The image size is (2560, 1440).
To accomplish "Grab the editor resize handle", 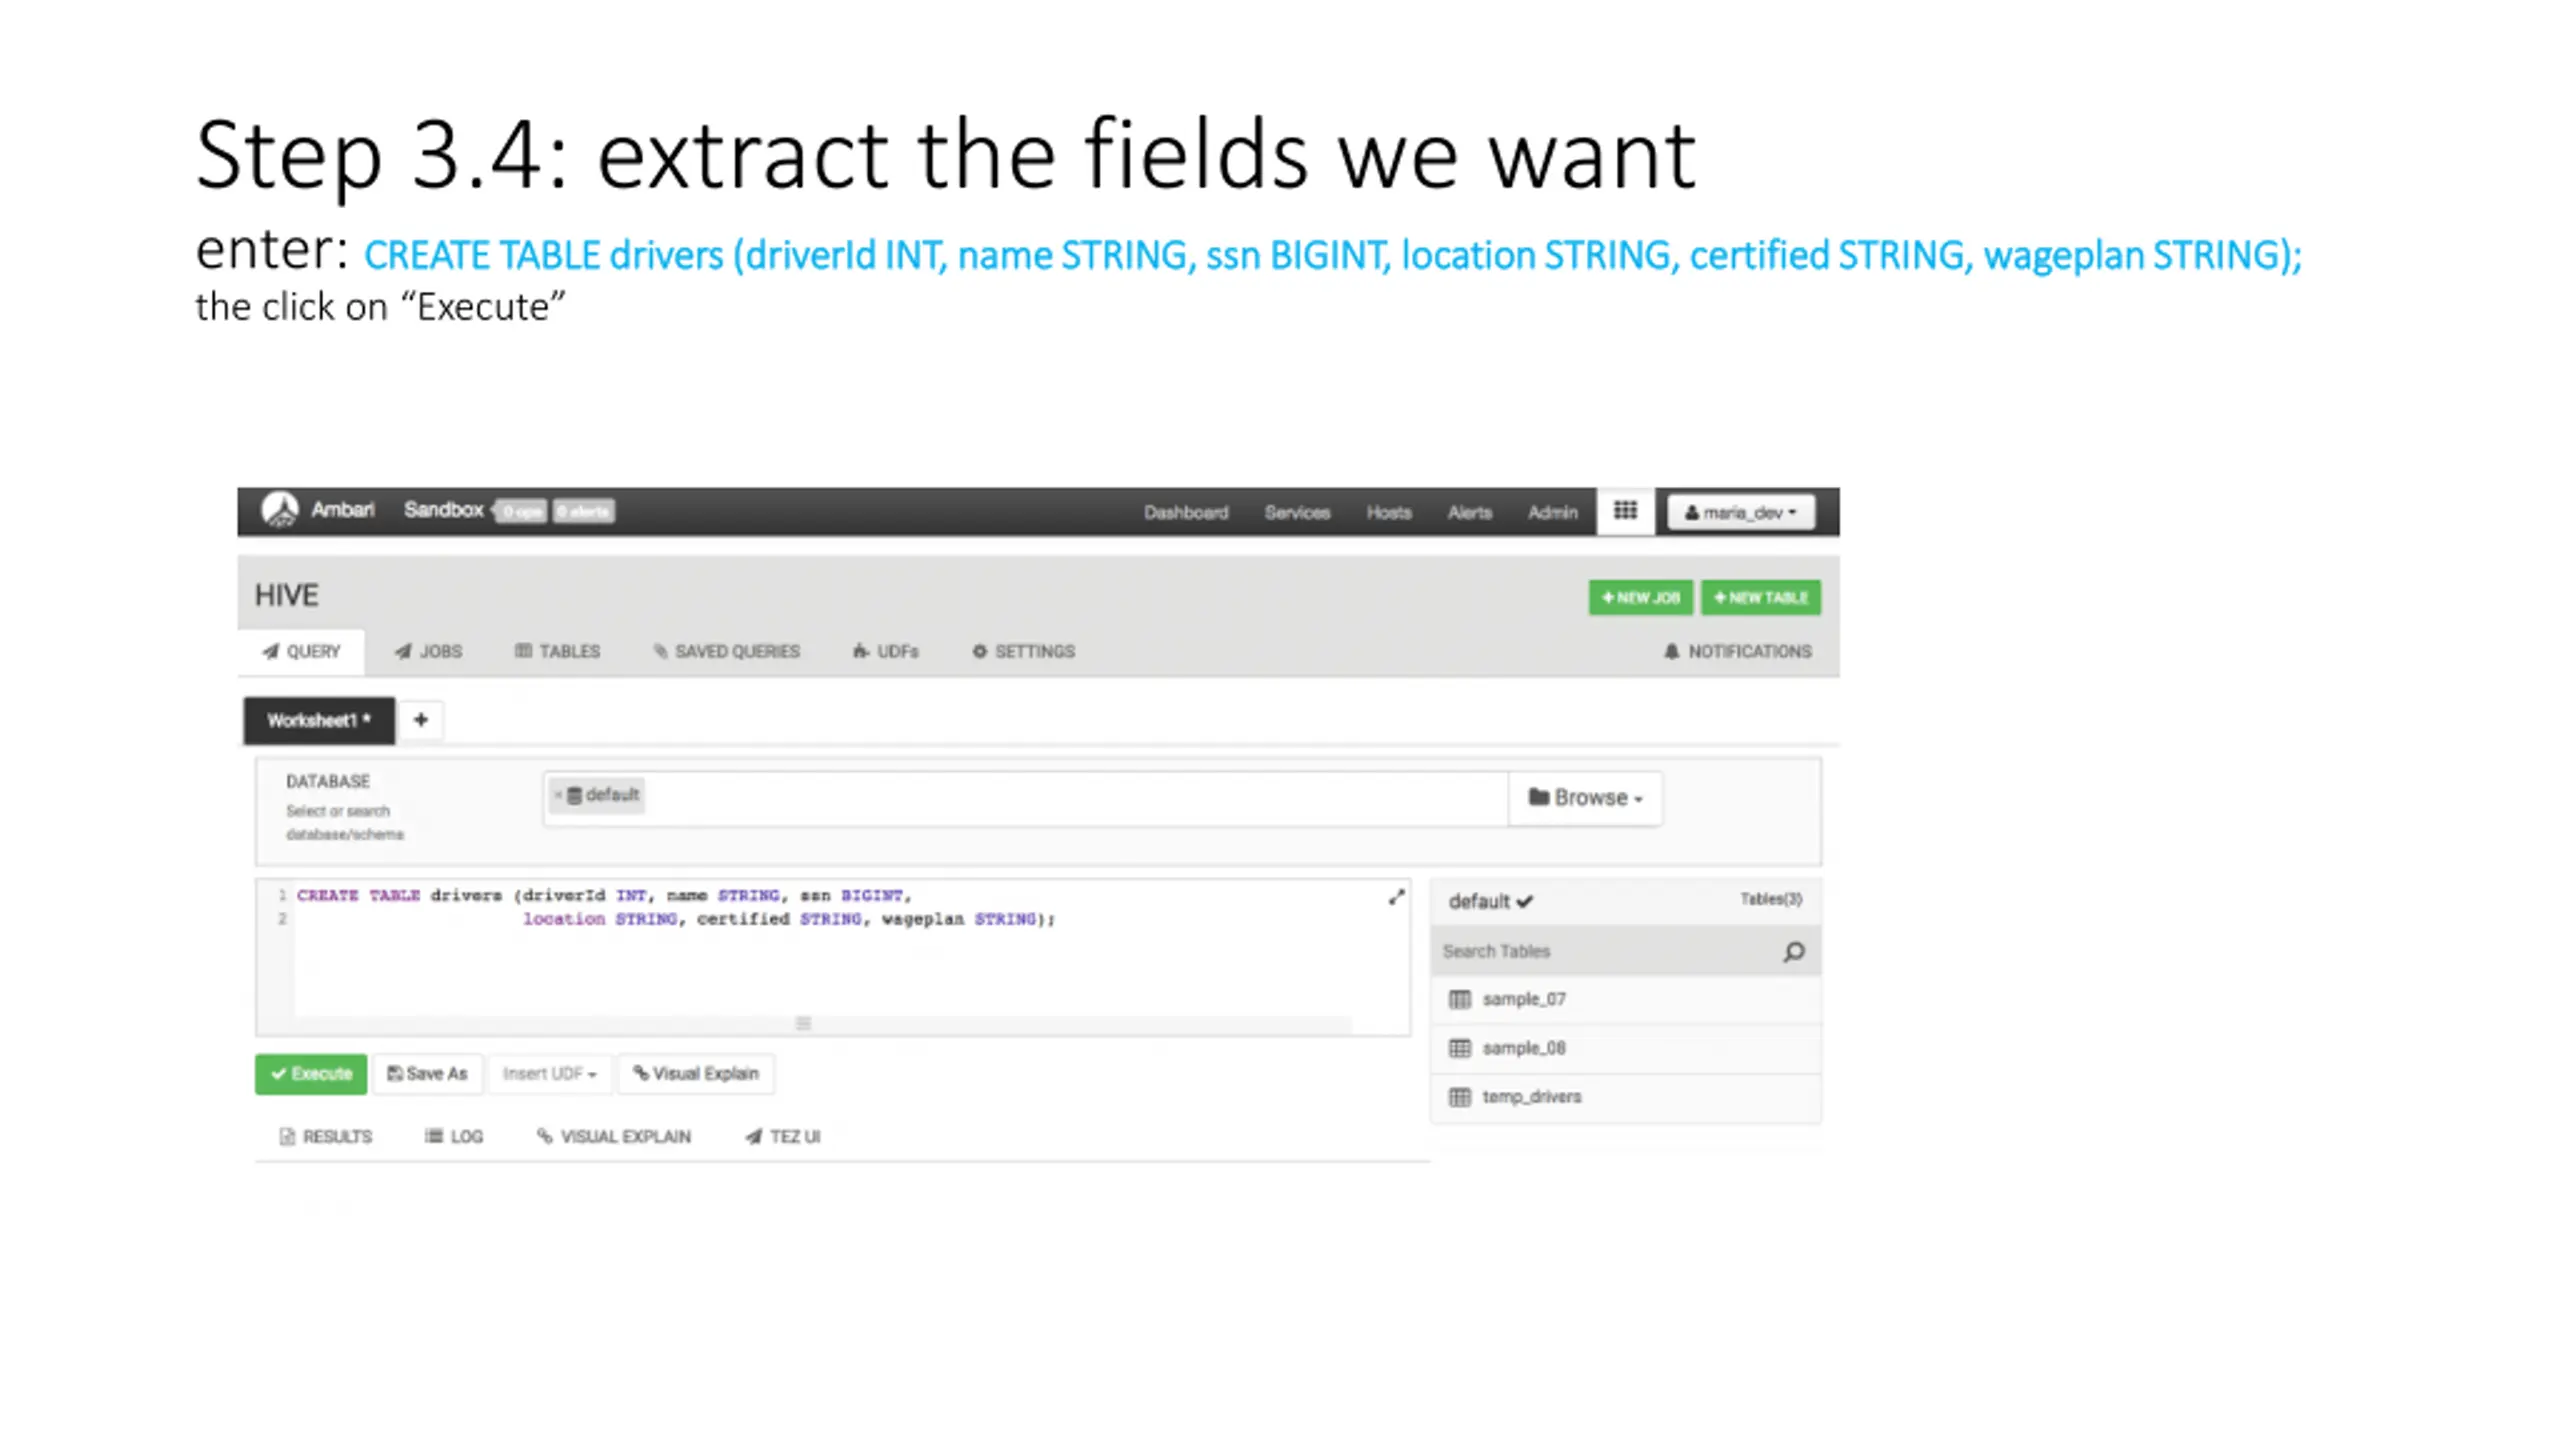I will 803,1023.
